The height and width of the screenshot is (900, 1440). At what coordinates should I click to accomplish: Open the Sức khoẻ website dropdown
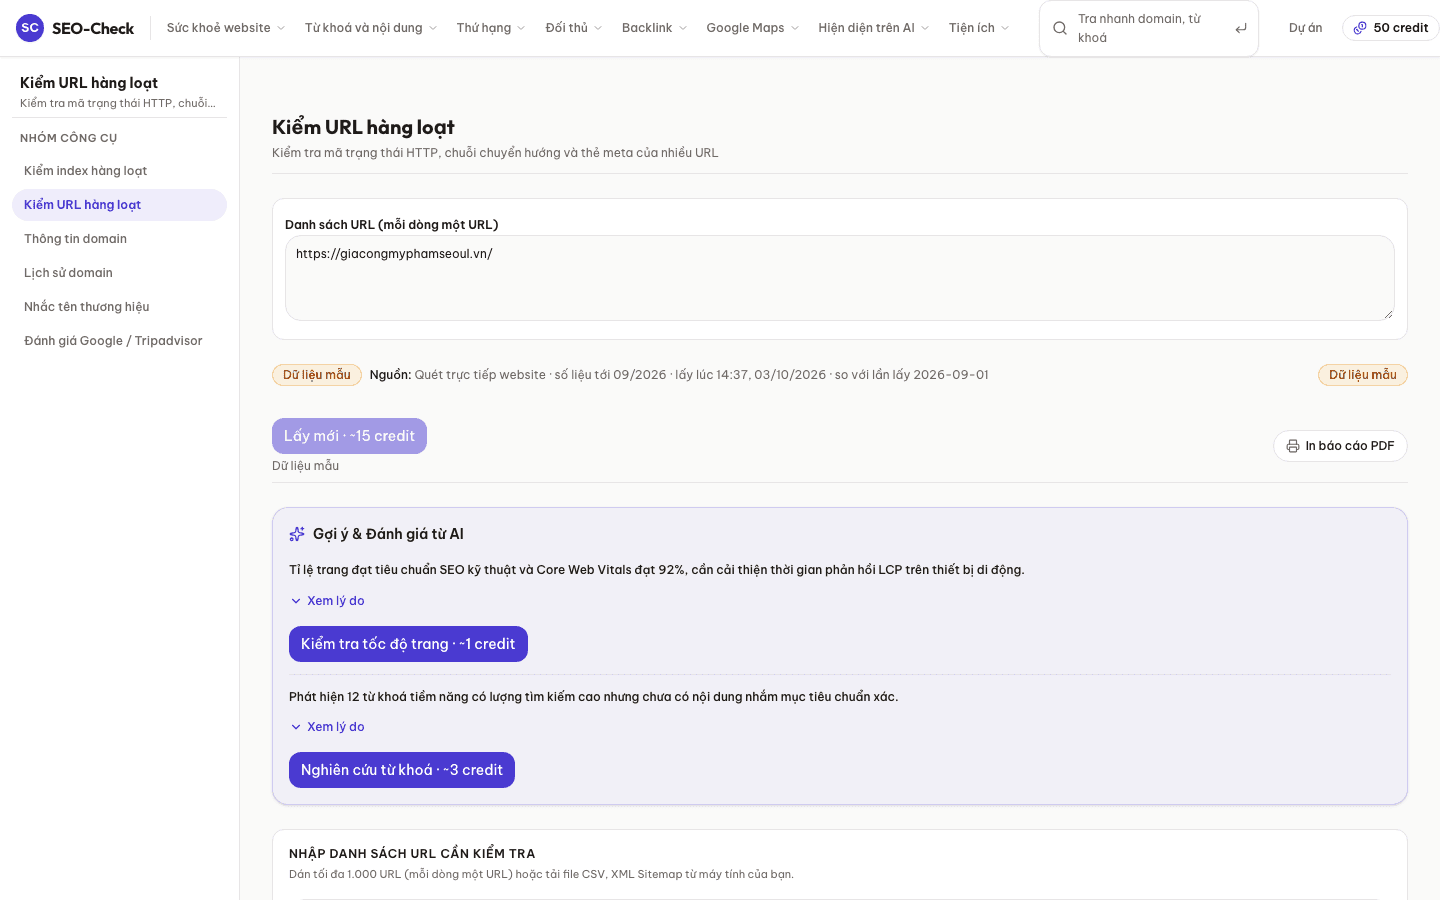point(226,28)
